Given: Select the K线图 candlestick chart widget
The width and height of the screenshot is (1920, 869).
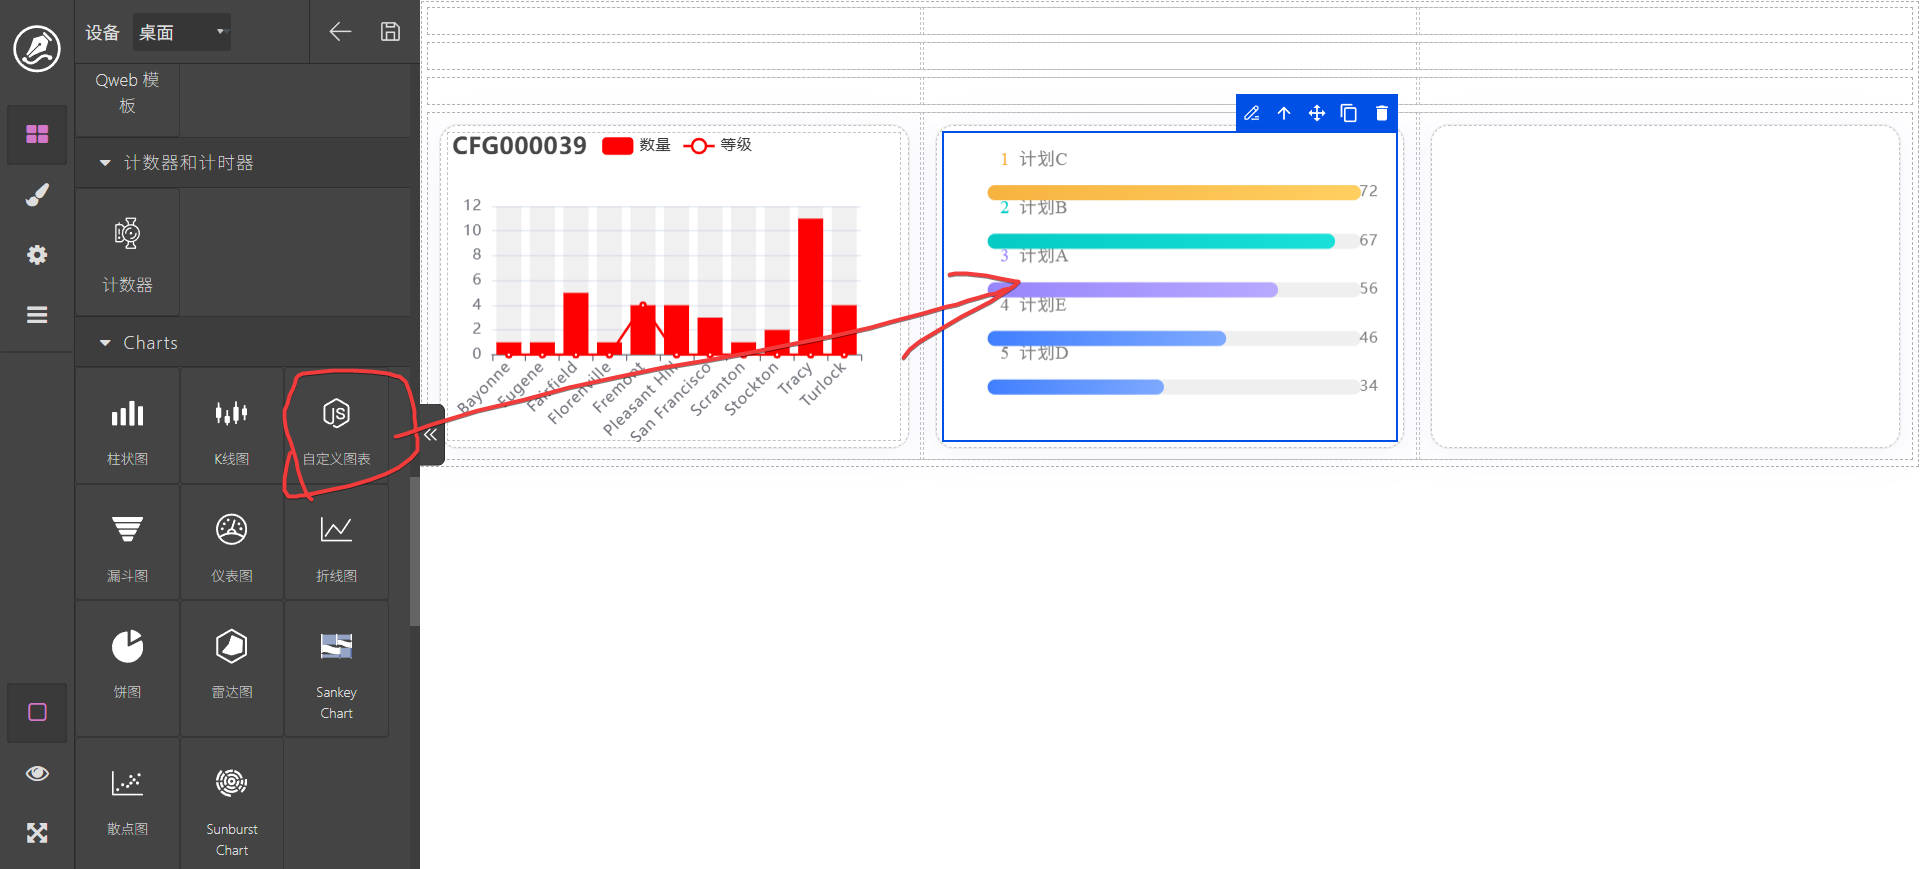Looking at the screenshot, I should tap(231, 427).
